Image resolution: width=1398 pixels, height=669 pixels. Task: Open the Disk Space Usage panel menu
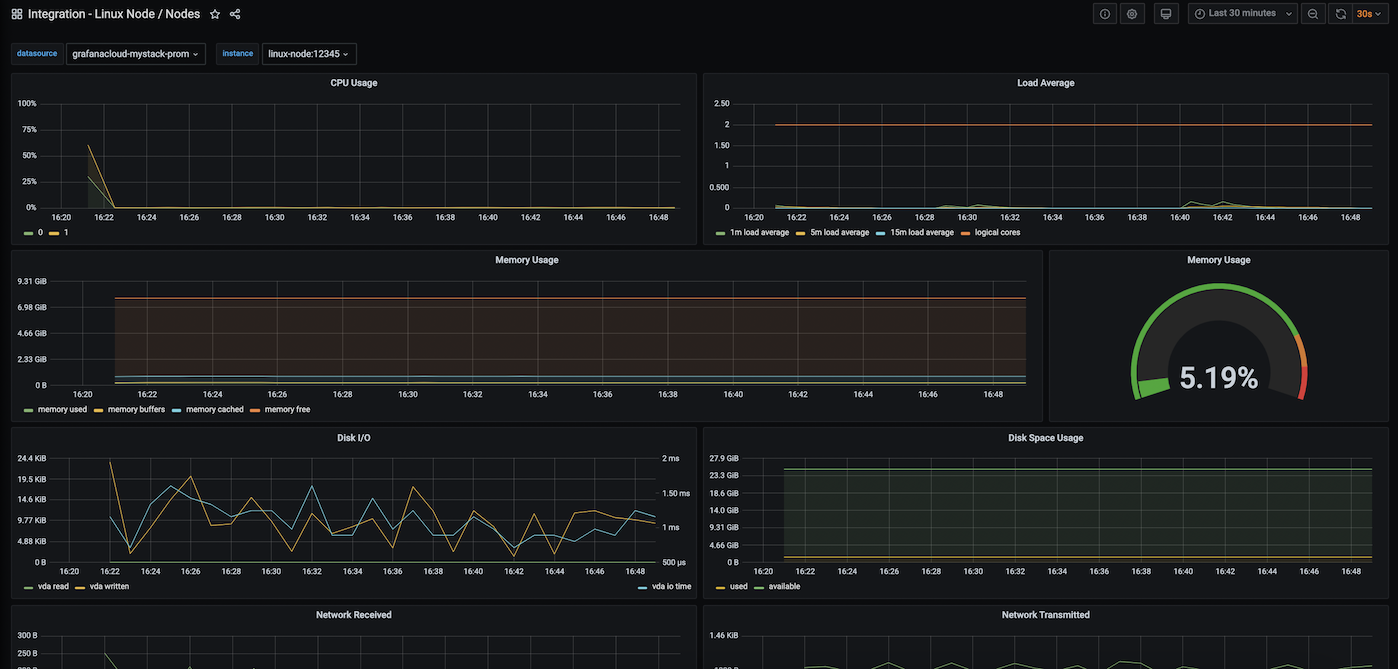coord(1045,438)
